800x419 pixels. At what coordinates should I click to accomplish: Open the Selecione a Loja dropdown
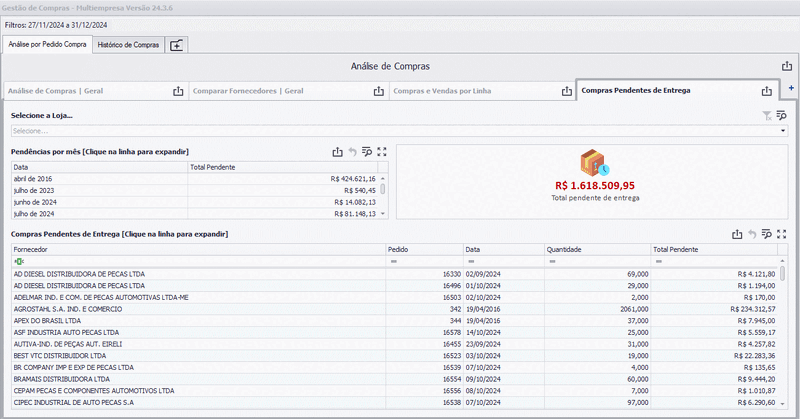[783, 131]
